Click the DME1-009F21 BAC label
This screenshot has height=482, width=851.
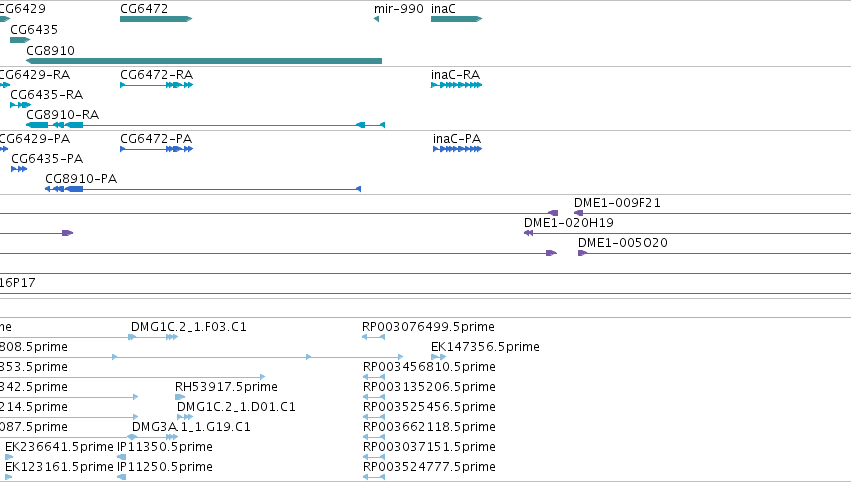617,203
